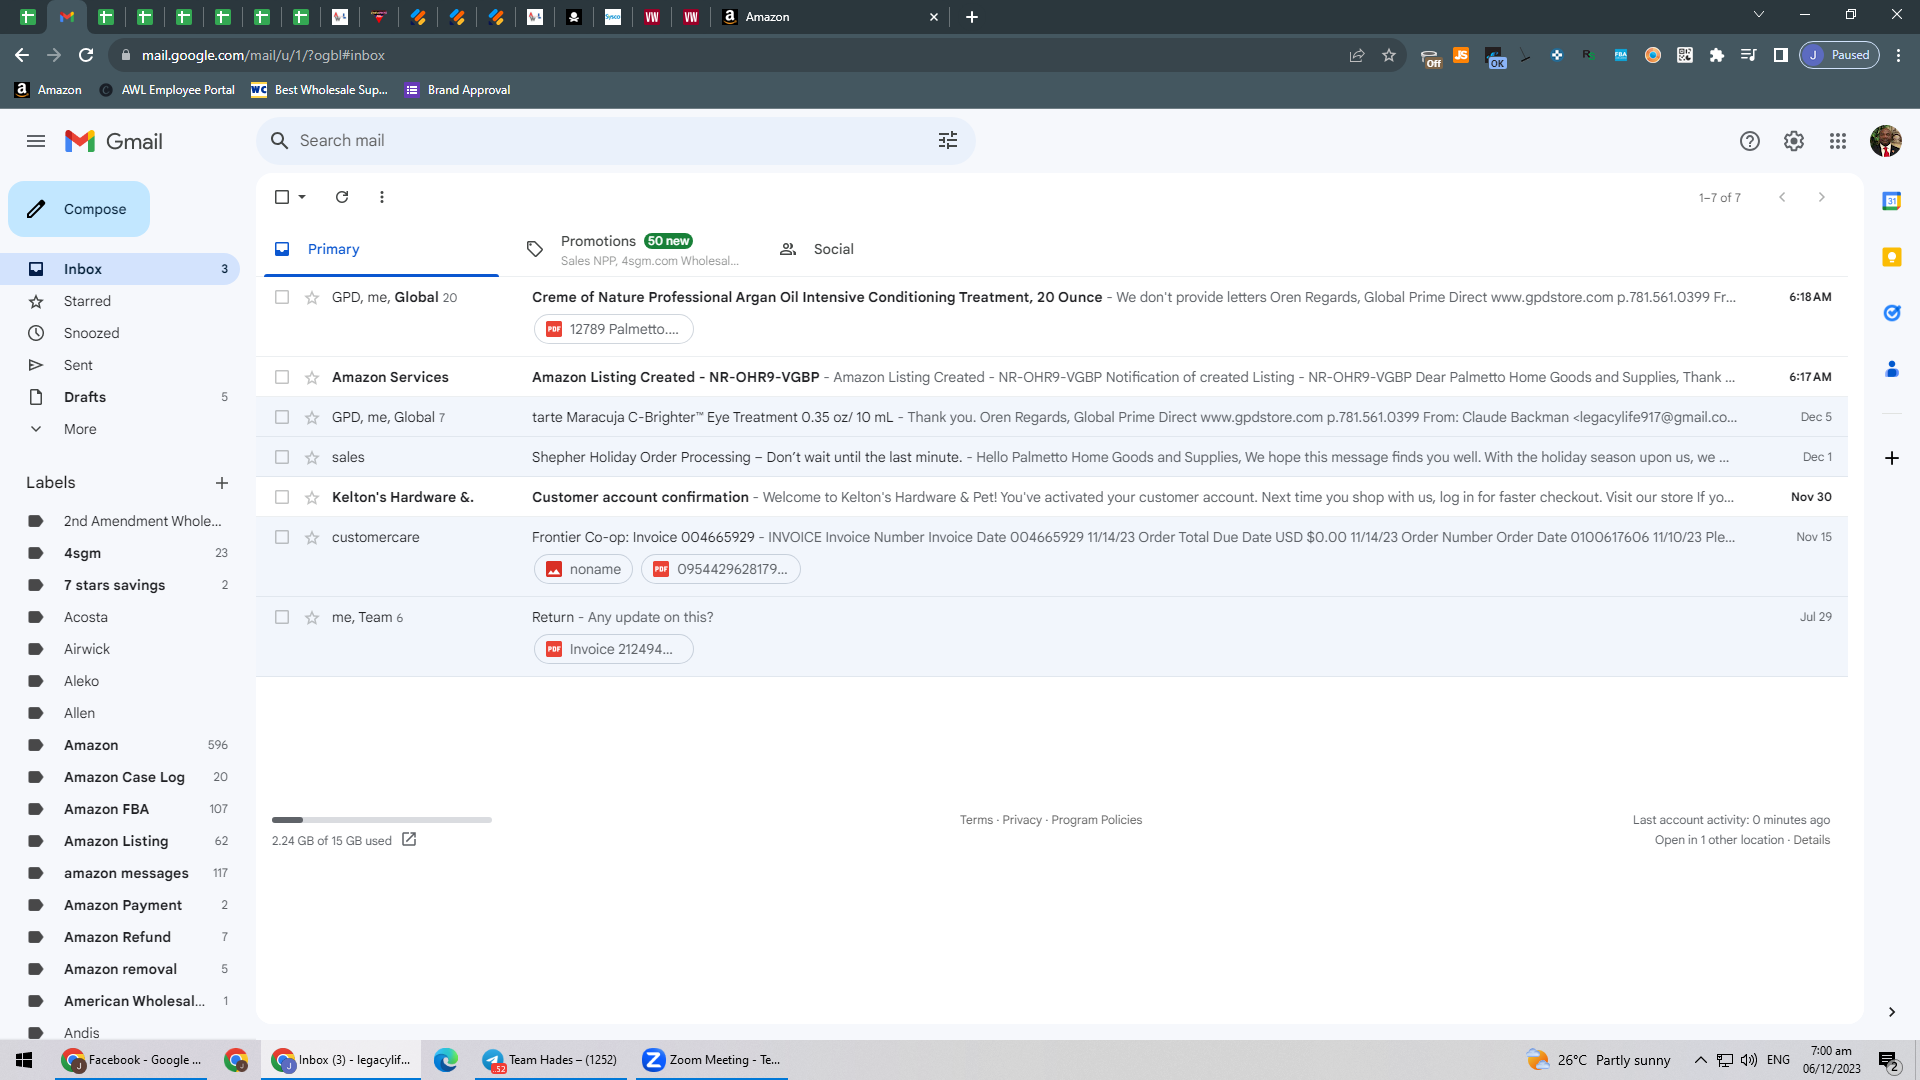1920x1080 pixels.
Task: Bookmark this page star icon
Action: click(x=1389, y=55)
